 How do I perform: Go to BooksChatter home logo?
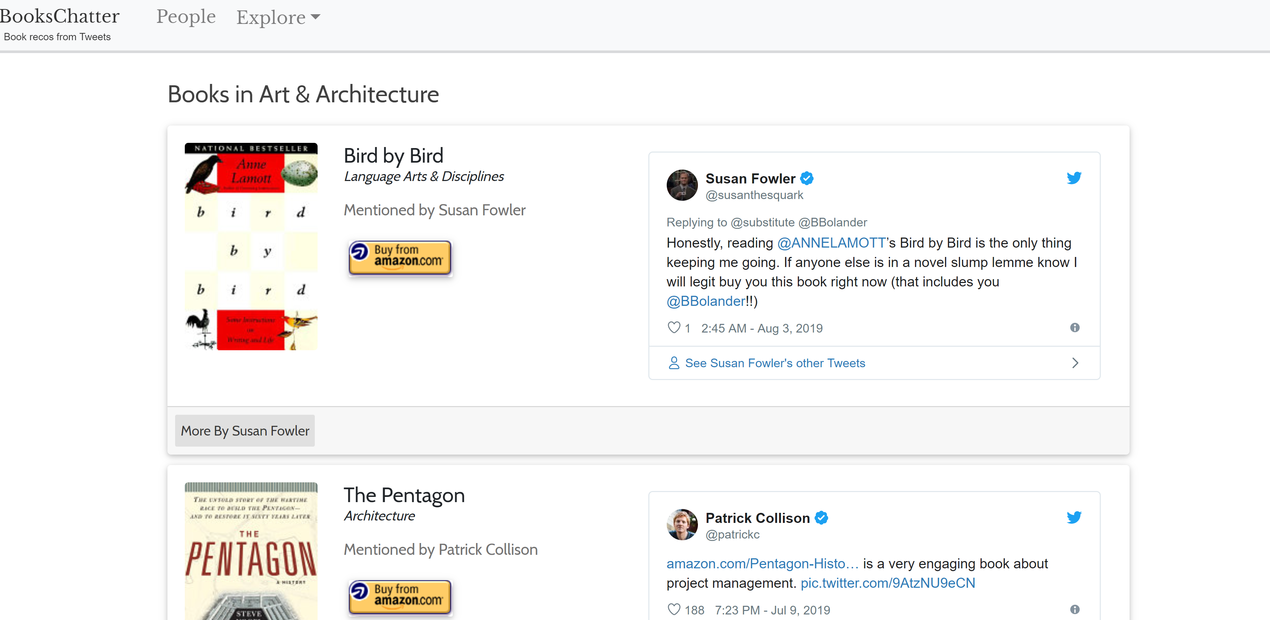(60, 16)
